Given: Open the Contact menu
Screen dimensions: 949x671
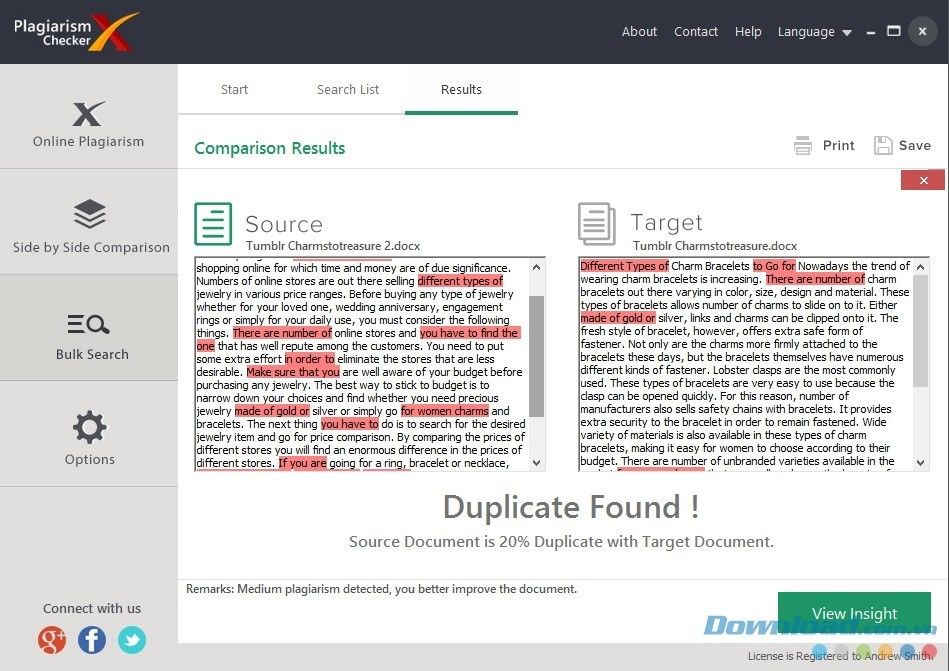Looking at the screenshot, I should [696, 31].
